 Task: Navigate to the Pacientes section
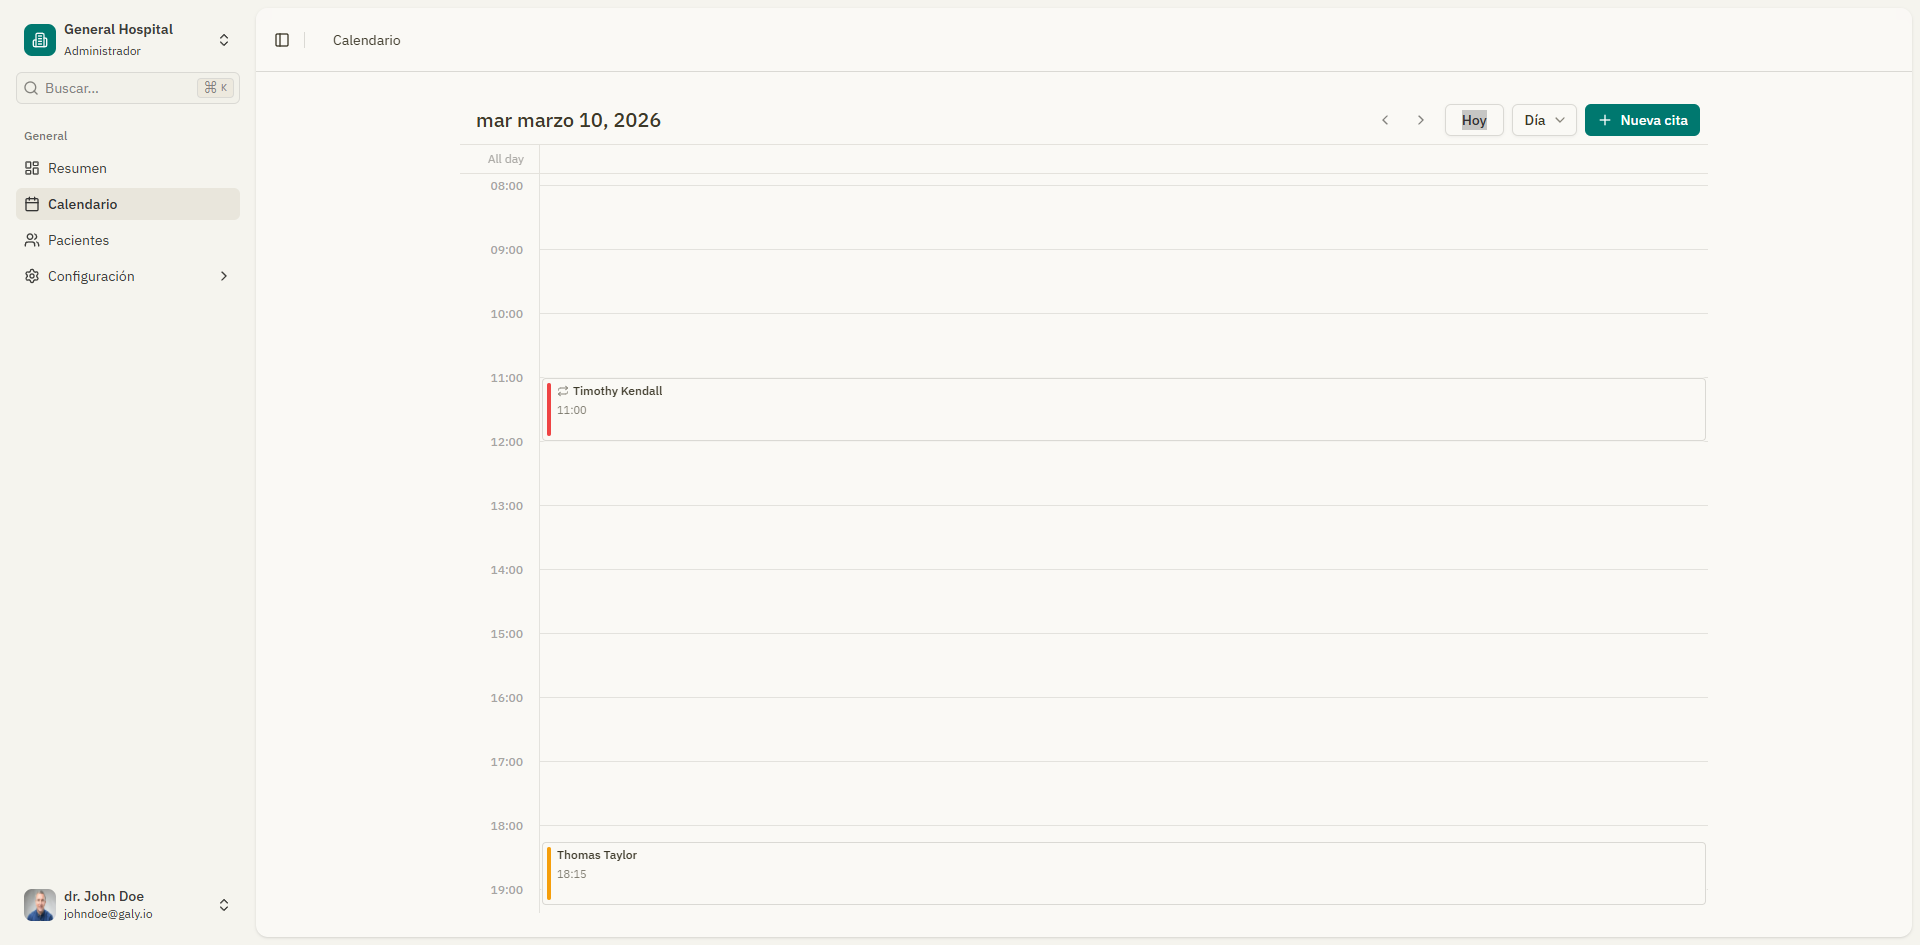click(x=79, y=240)
